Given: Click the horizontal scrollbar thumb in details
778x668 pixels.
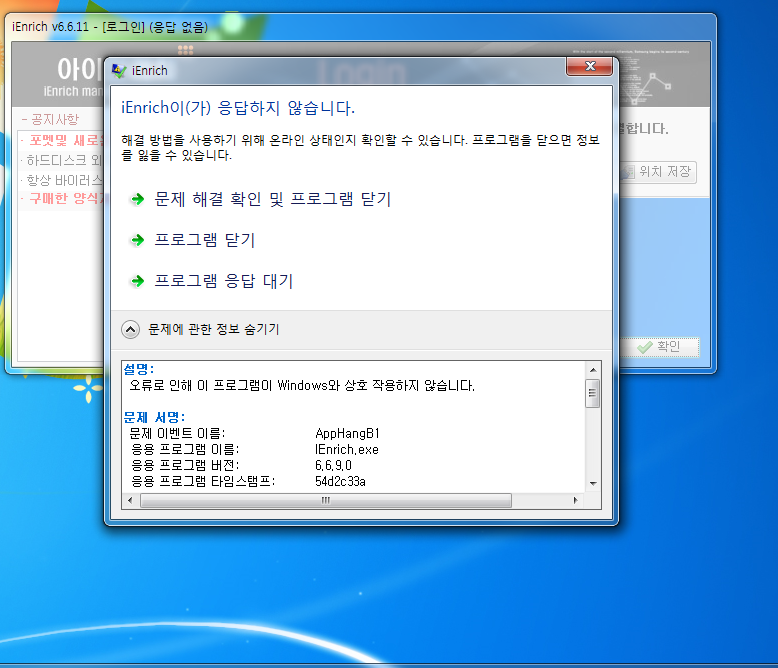Looking at the screenshot, I should [325, 500].
